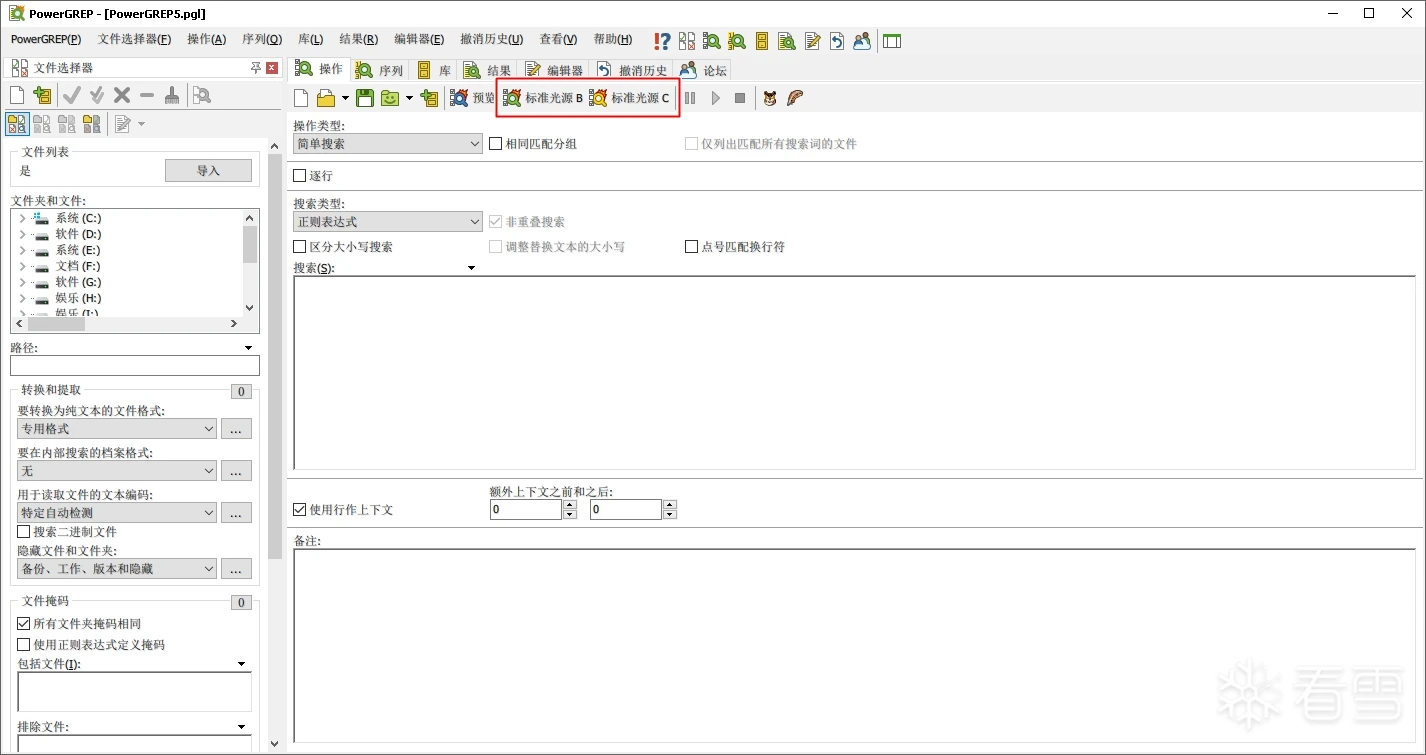Enable 搜索二进制文件 checkbox

point(24,532)
